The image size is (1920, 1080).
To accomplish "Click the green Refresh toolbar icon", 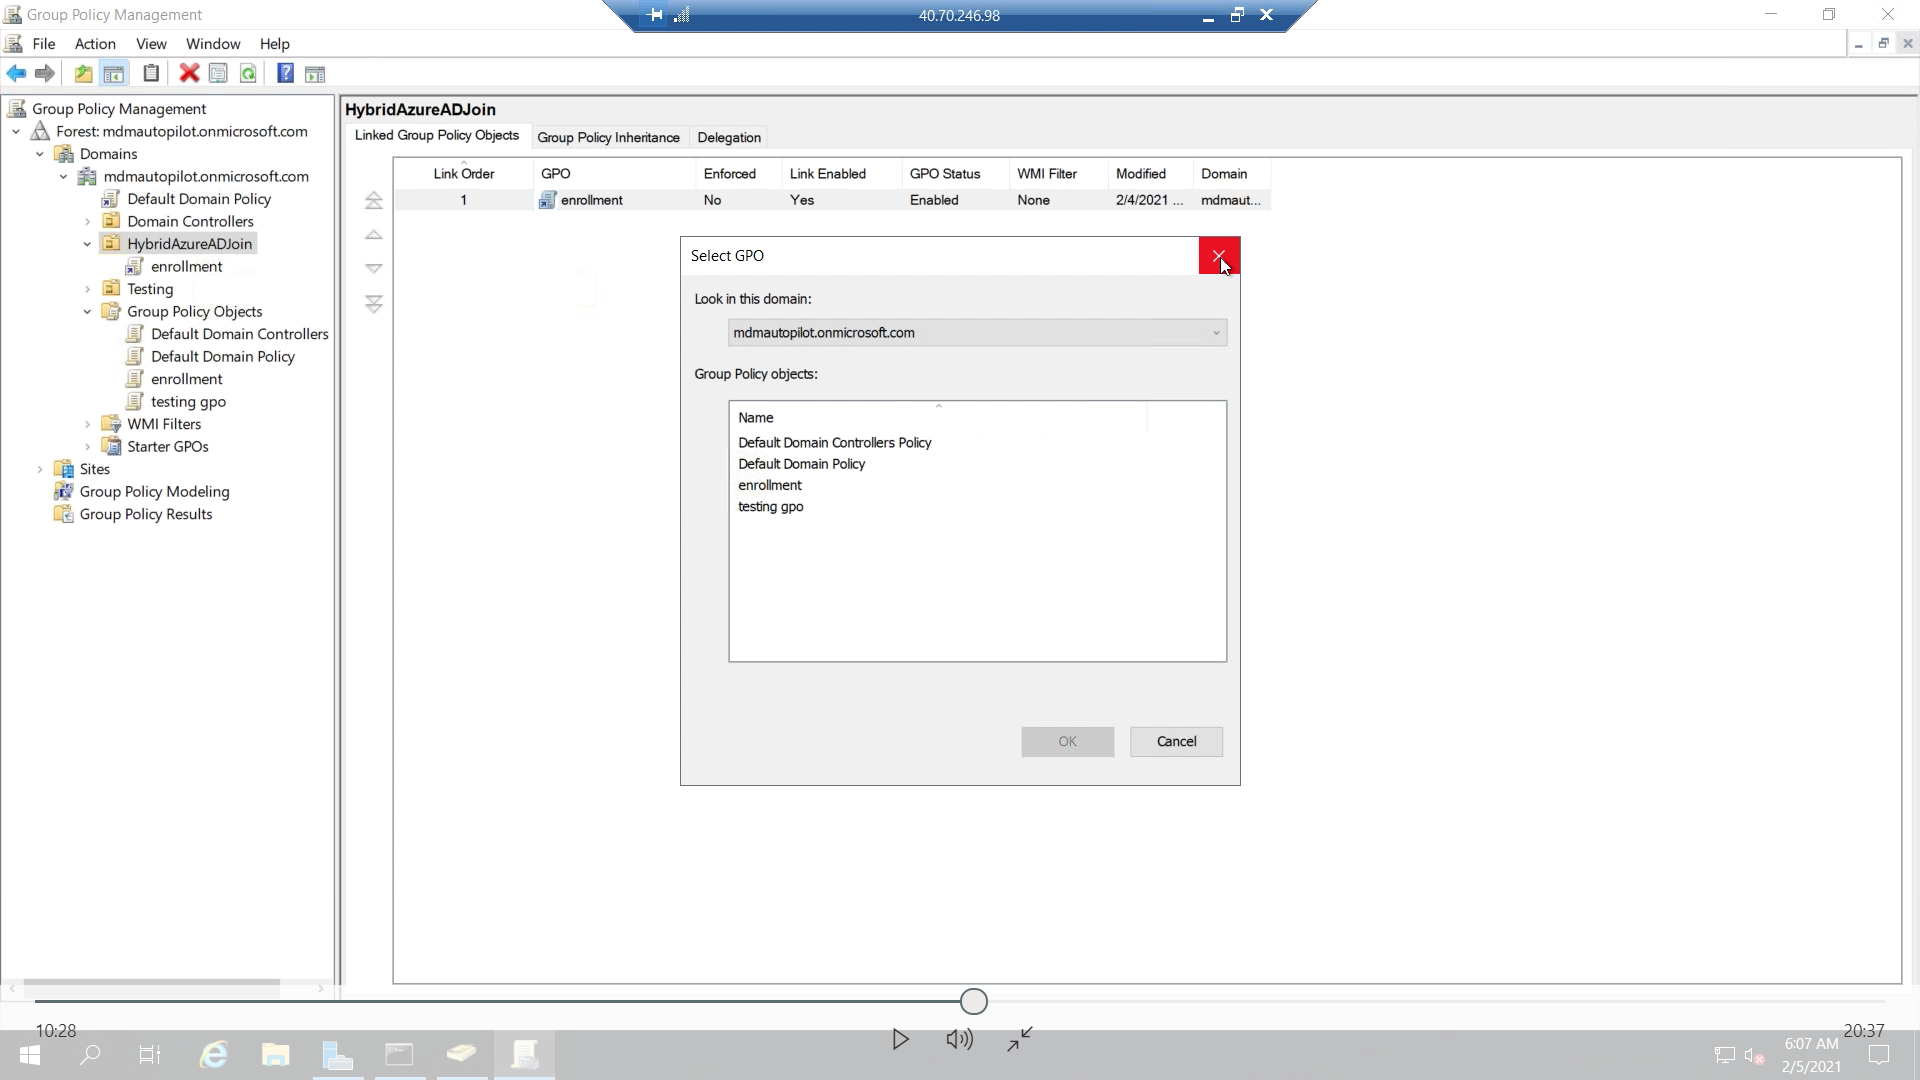I will coord(248,74).
